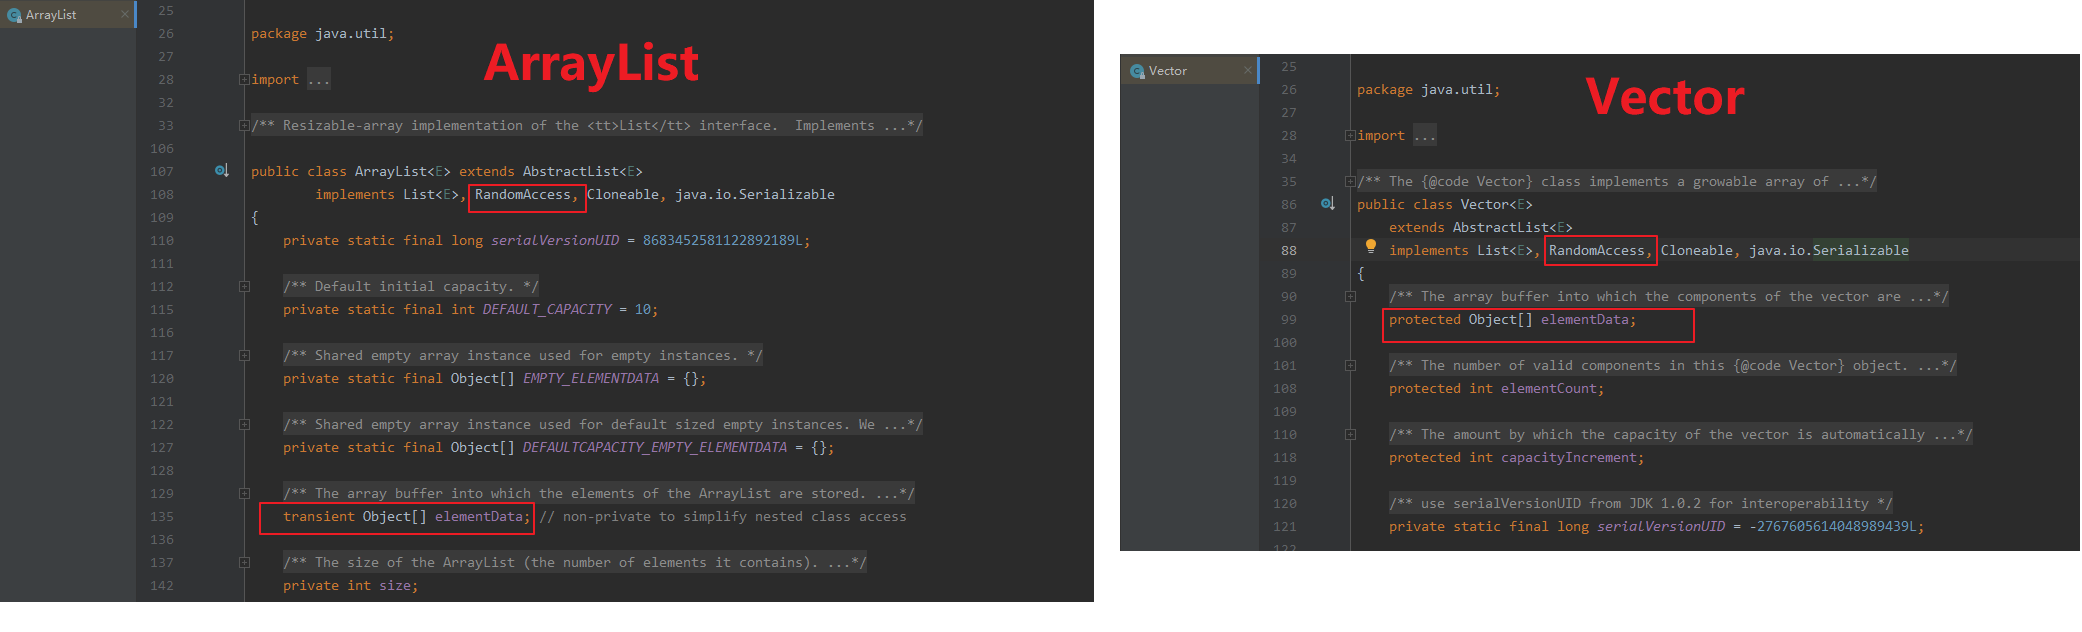Expand the '{@code Vector} class implements' Javadoc fold
2082x632 pixels.
[1350, 181]
